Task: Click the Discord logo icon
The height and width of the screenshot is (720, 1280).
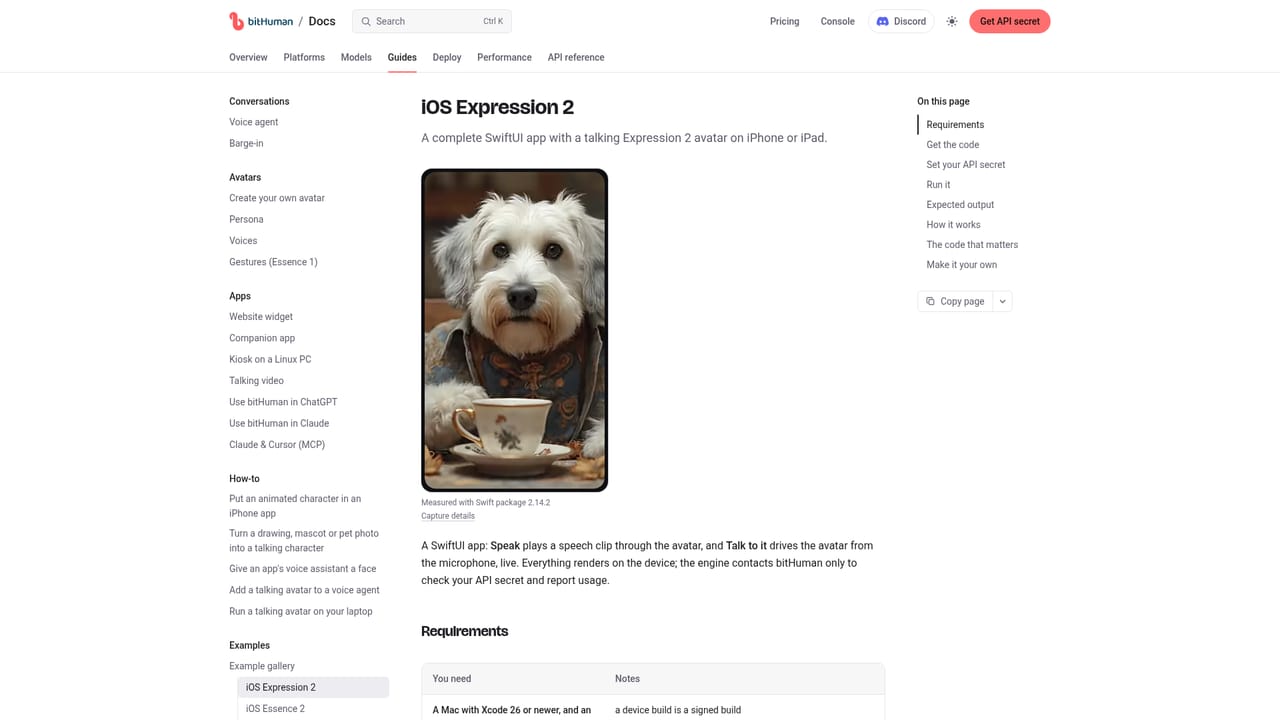Action: point(883,21)
